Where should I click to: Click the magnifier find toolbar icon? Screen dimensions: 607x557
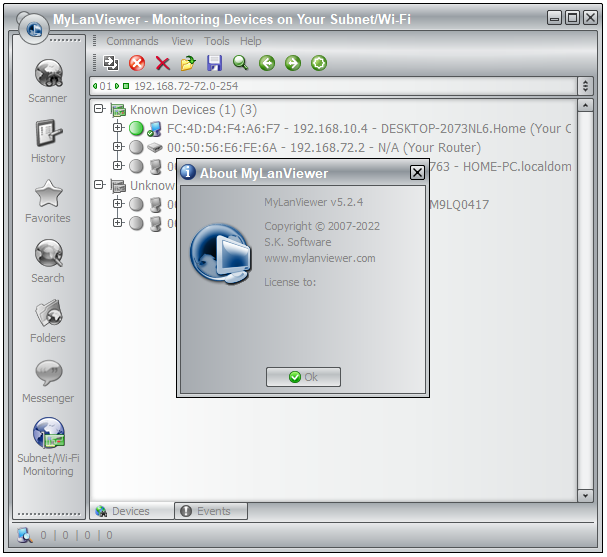click(x=240, y=63)
